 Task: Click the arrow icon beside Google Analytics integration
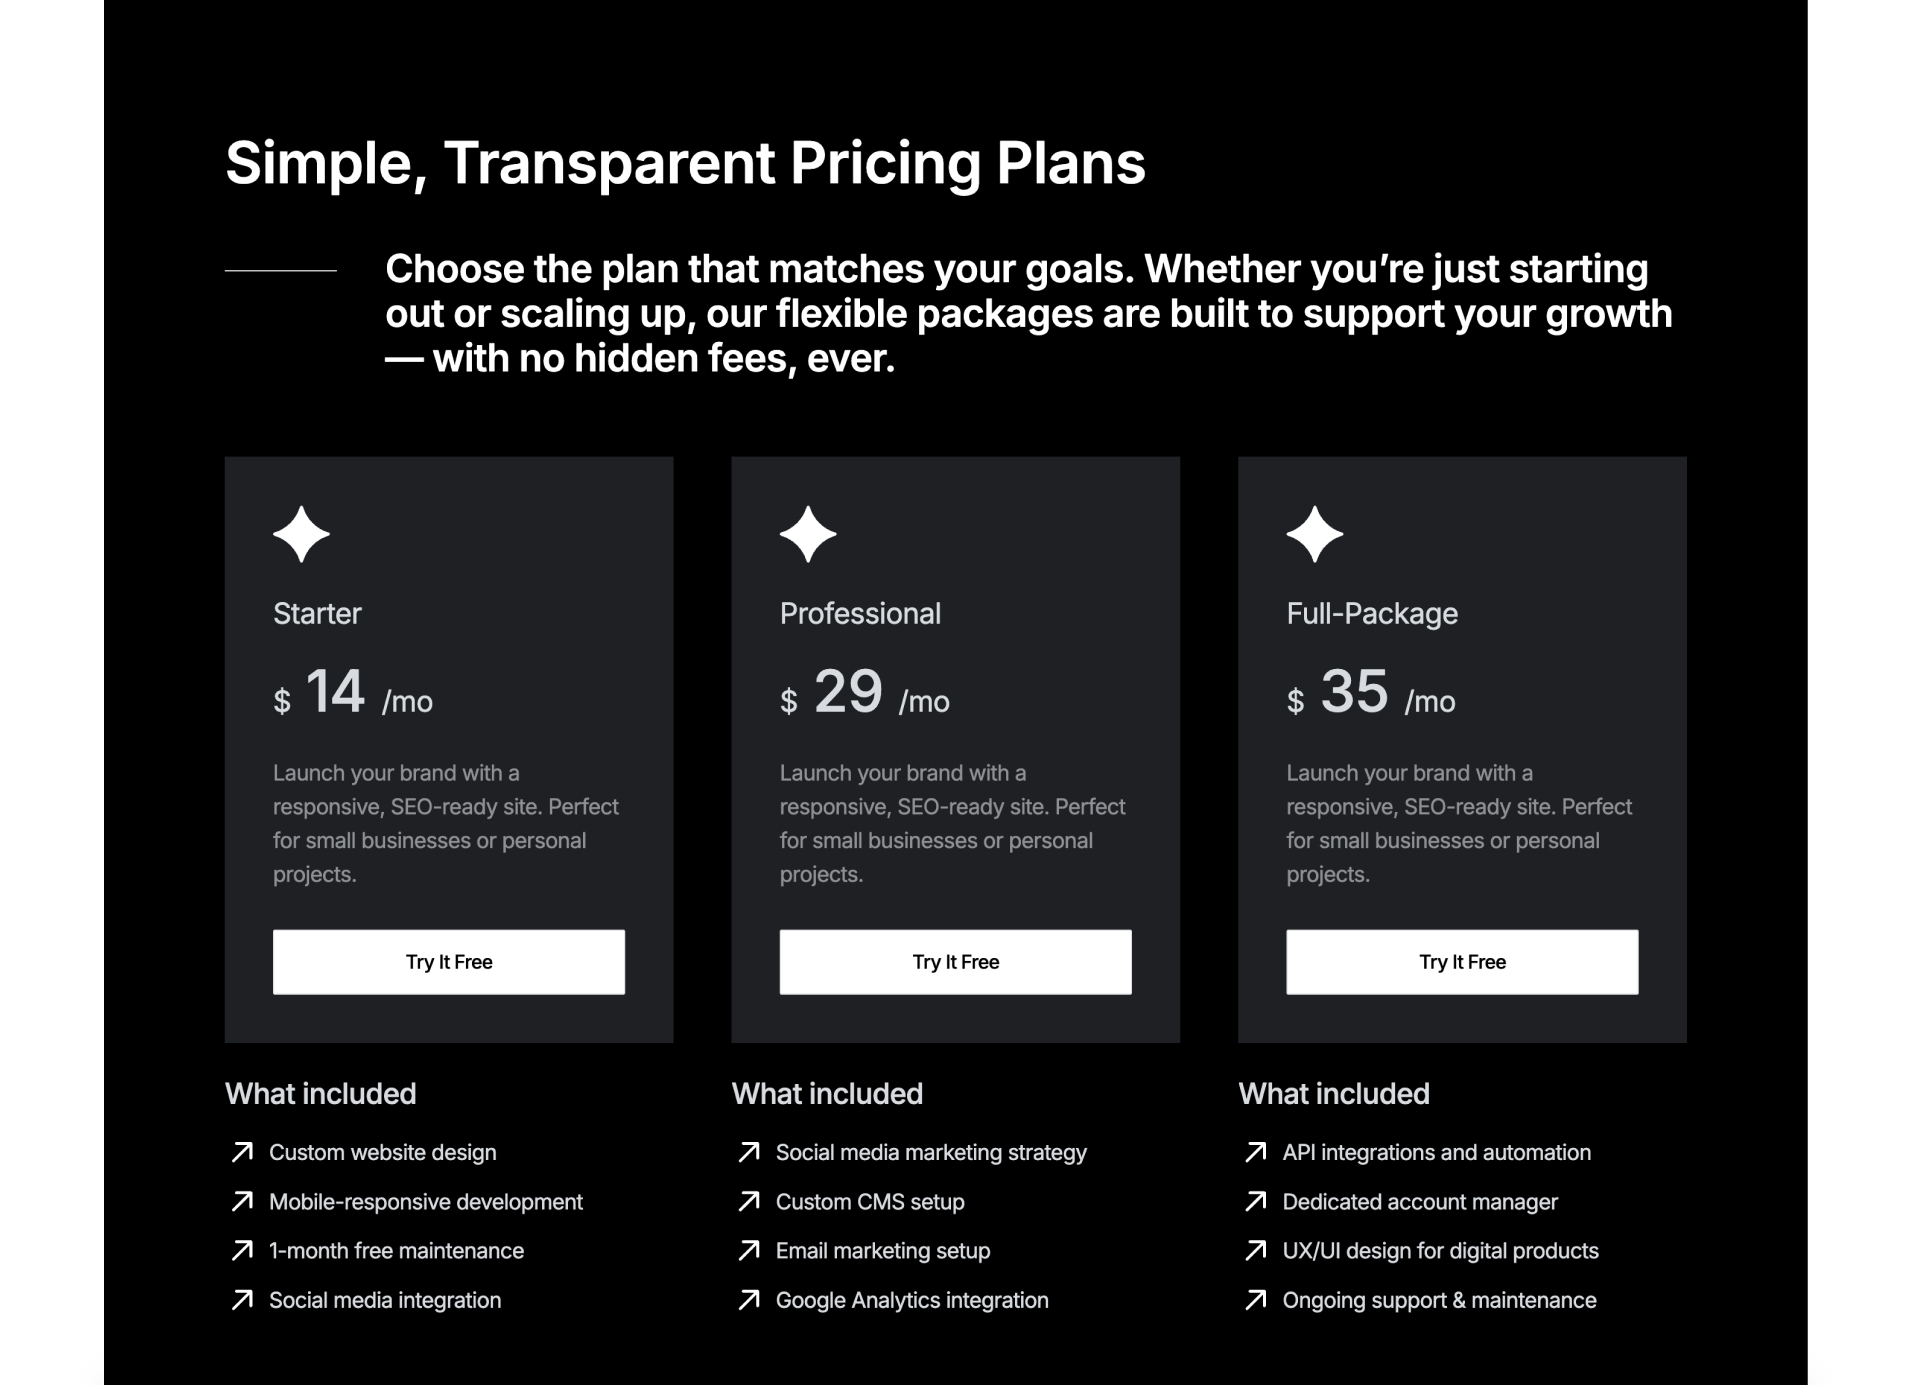tap(748, 1300)
